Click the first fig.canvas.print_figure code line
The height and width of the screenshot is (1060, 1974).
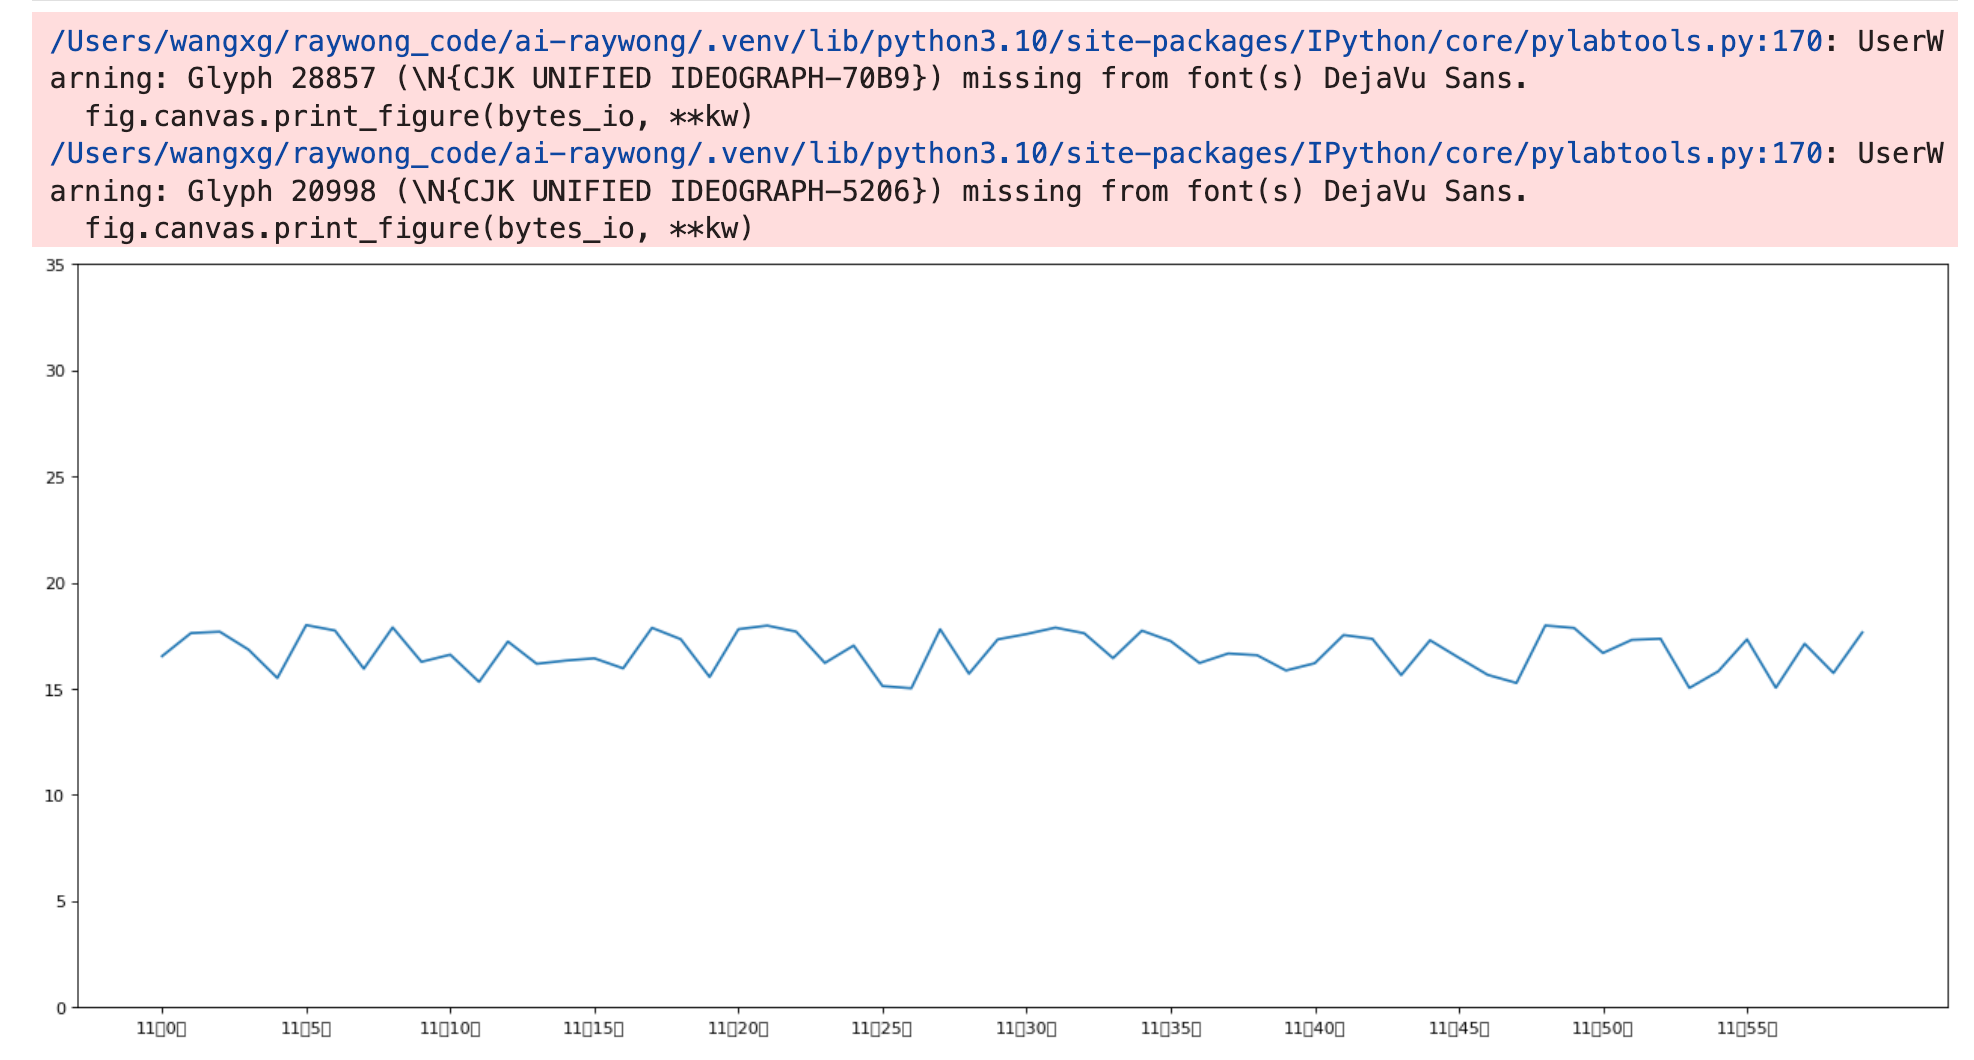point(419,116)
